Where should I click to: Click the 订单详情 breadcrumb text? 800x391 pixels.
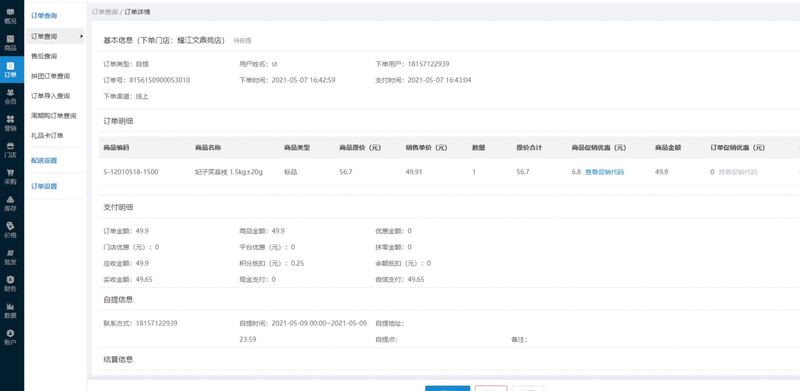pos(137,12)
